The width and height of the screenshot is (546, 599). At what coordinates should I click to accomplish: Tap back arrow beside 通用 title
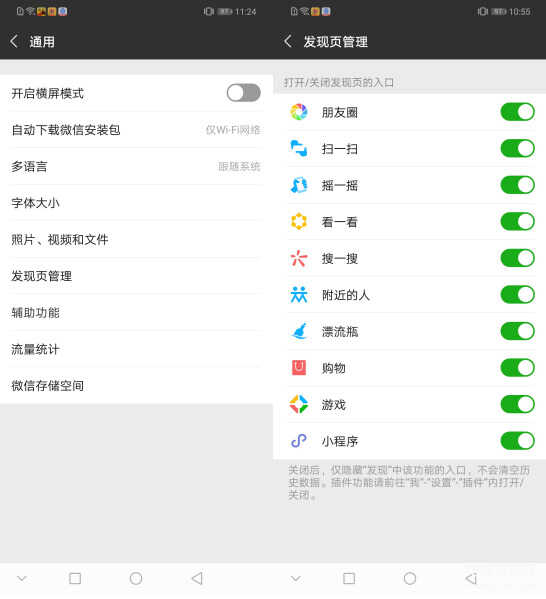[x=14, y=41]
